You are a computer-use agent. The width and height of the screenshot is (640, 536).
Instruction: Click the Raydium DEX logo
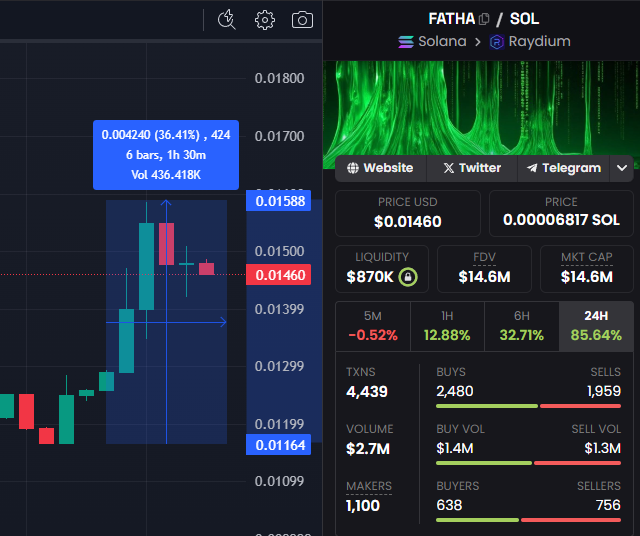(x=497, y=42)
